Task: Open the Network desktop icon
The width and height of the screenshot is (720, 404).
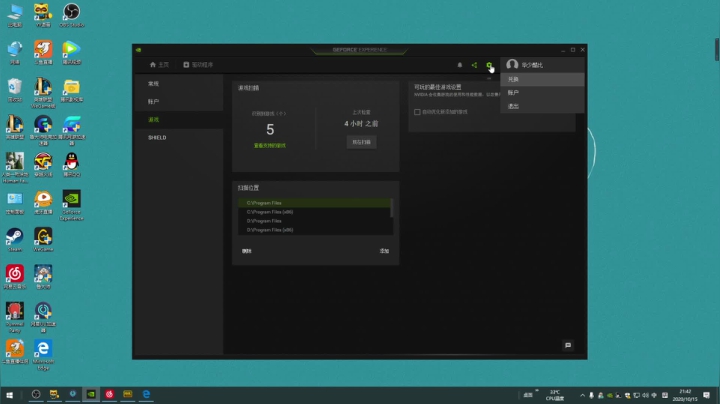Action: pyautogui.click(x=15, y=52)
